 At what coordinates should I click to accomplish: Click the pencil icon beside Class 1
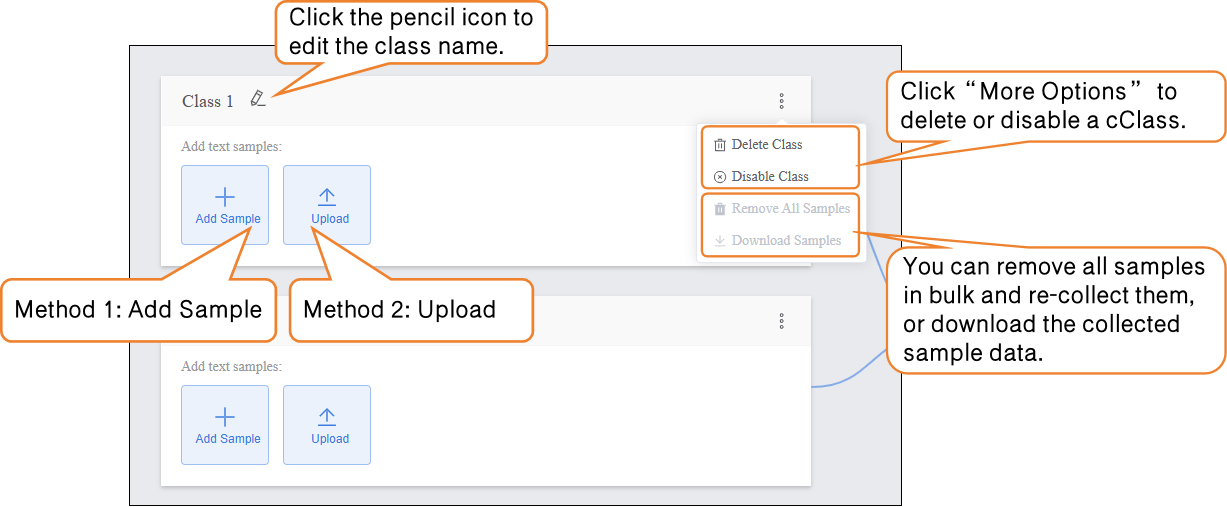point(258,99)
